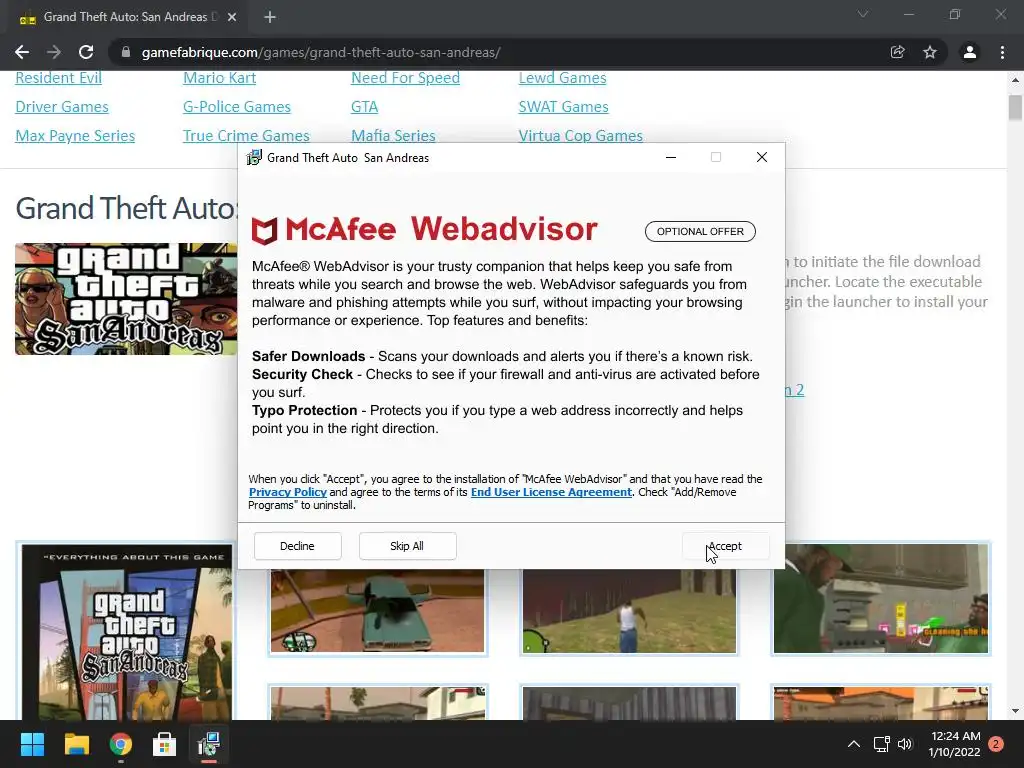Open Microsoft Store from the taskbar

pos(165,744)
